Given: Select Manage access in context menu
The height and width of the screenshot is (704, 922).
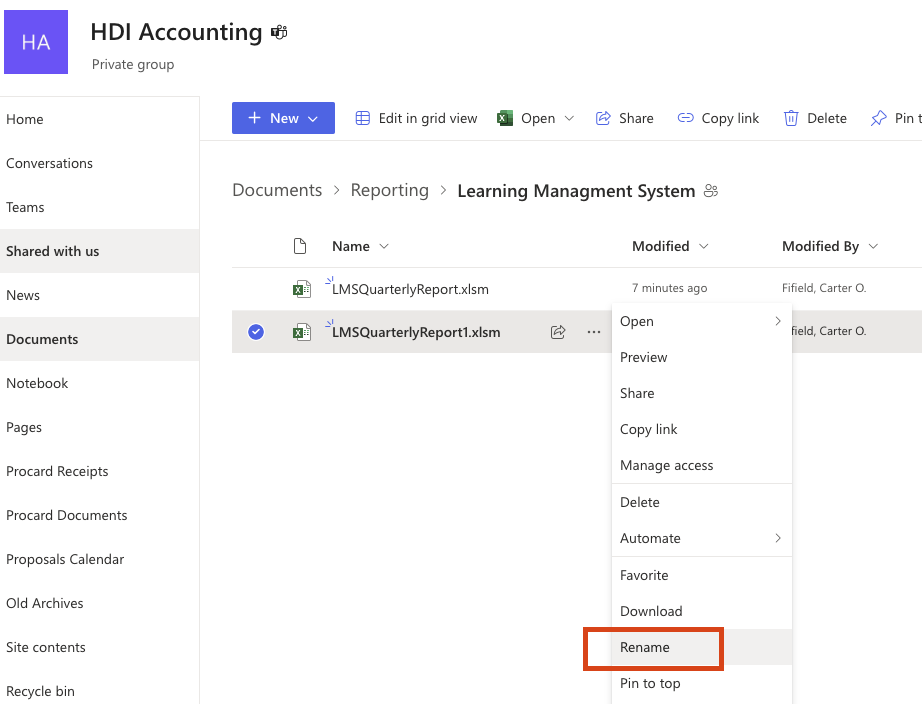Looking at the screenshot, I should (666, 465).
